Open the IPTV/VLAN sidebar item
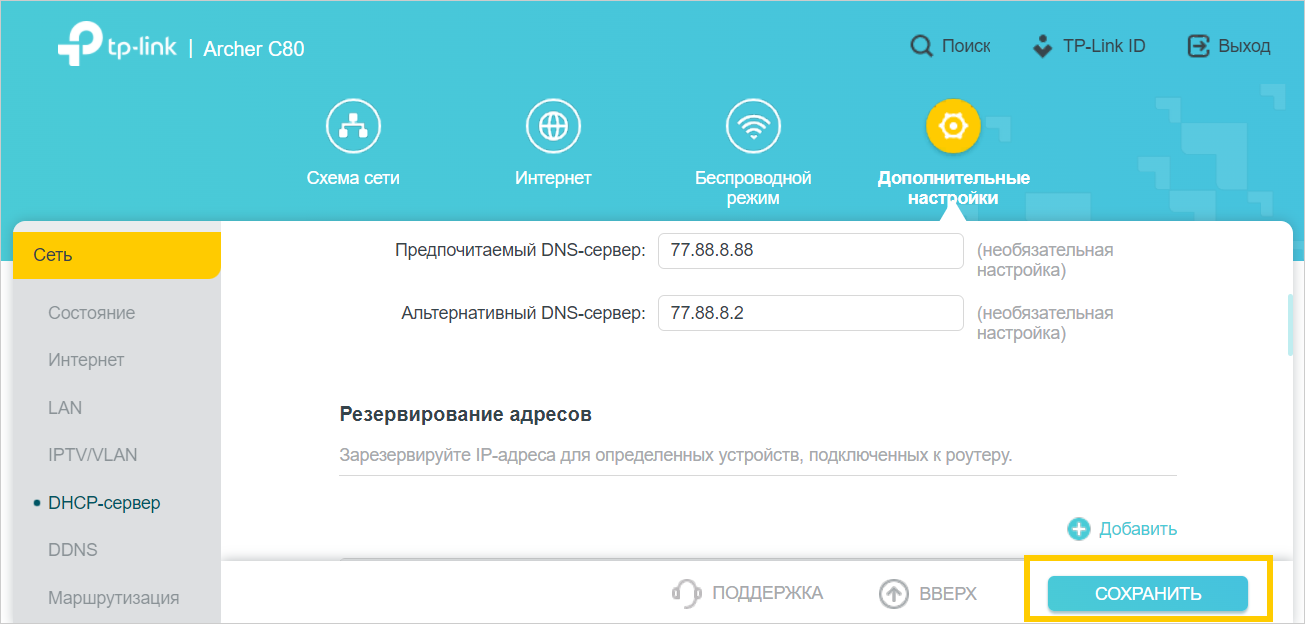This screenshot has width=1305, height=624. 92,455
